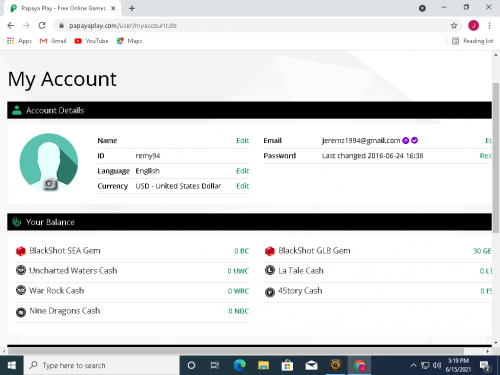500x375 pixels.
Task: Open Cortana from the taskbar
Action: [191, 365]
